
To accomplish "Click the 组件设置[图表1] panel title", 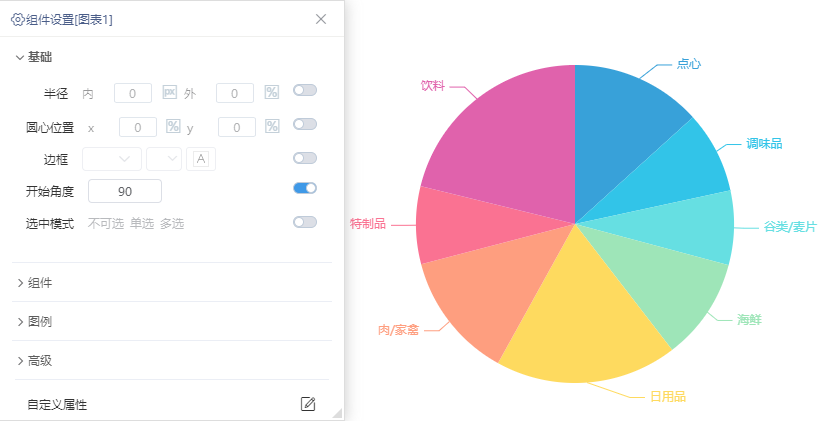I will pos(69,20).
